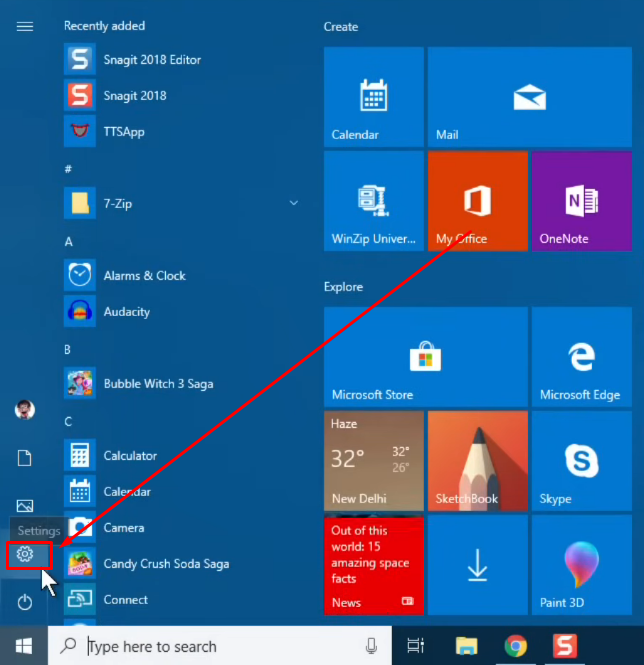
Task: Open File Explorer from the taskbar
Action: coord(466,646)
